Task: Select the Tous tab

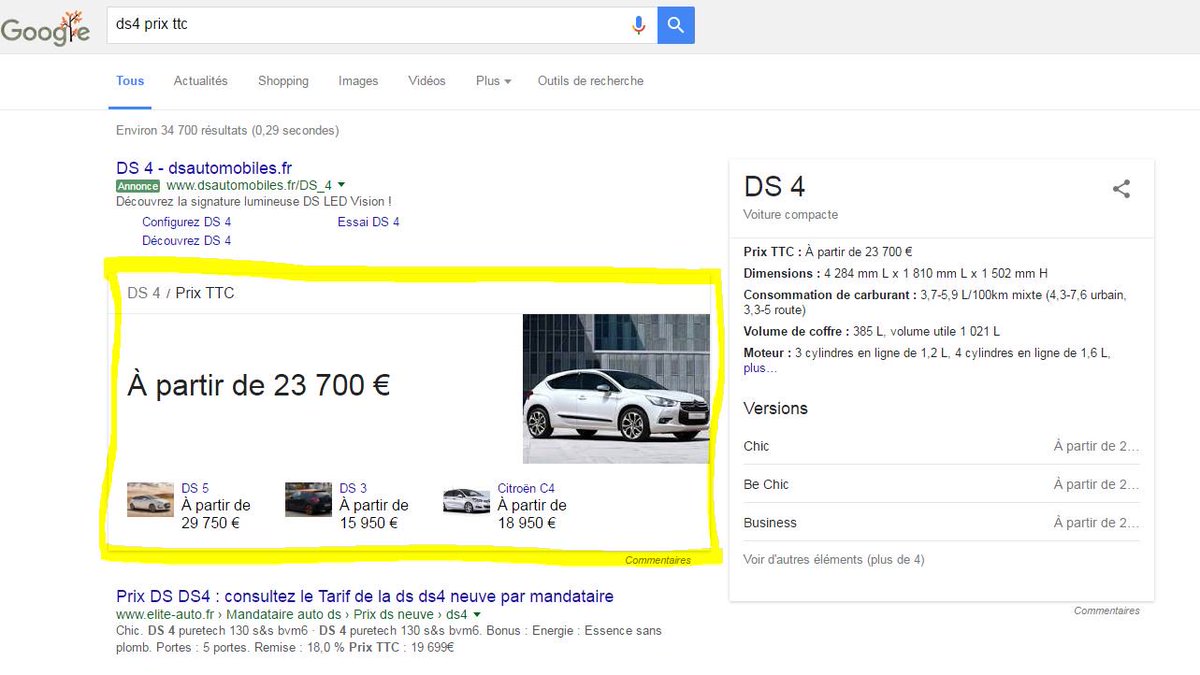Action: [x=130, y=81]
